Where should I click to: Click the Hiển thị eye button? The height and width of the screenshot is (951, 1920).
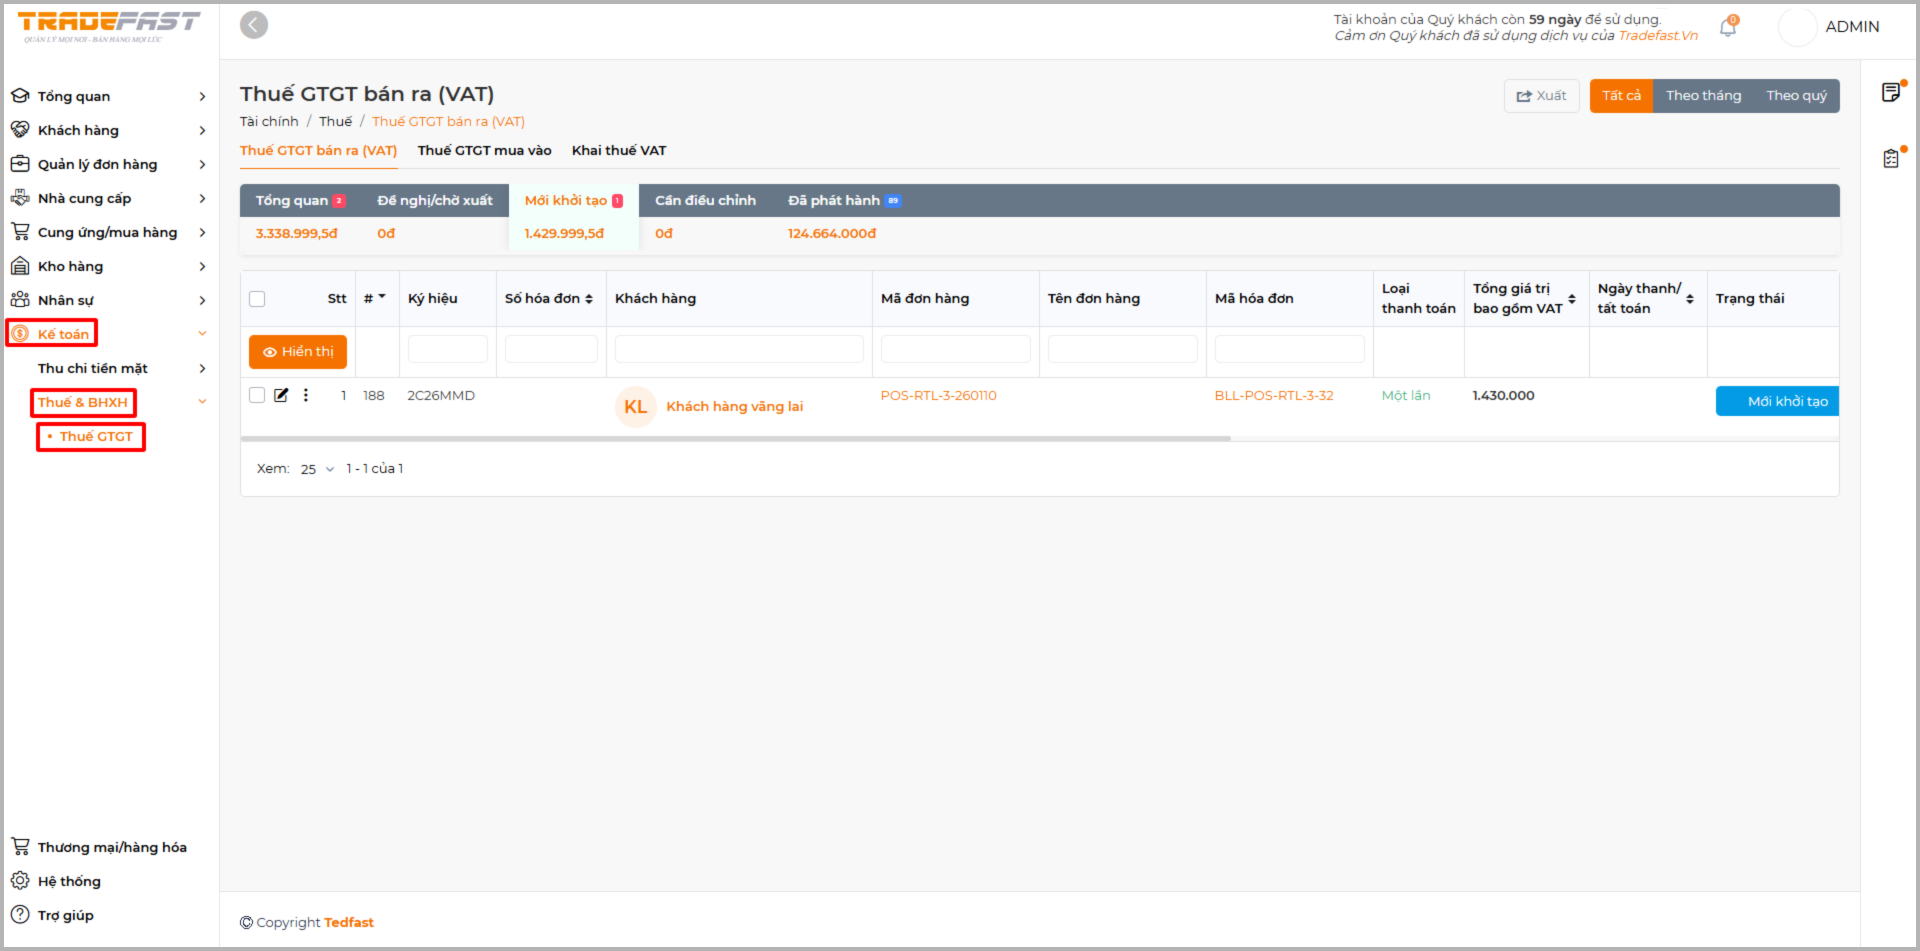298,352
